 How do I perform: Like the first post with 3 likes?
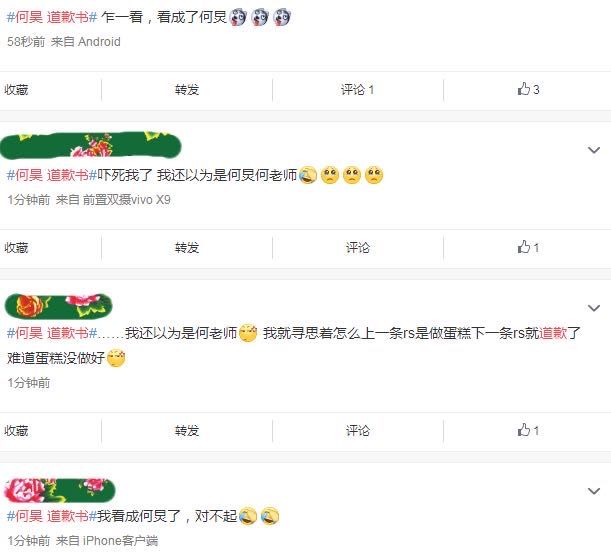click(528, 89)
